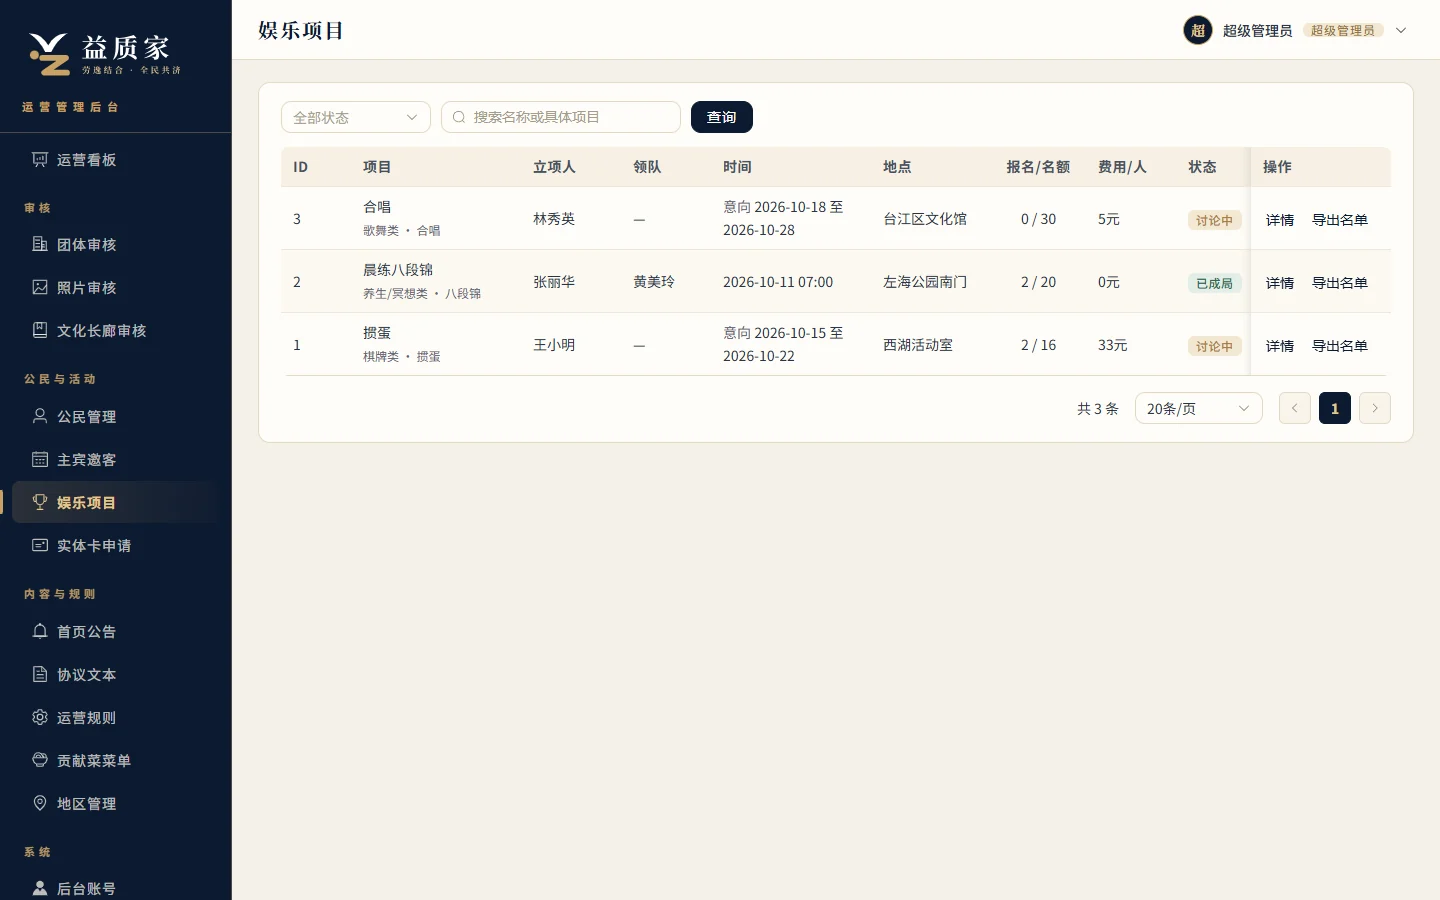Click the 后台账号 user icon
Viewport: 1440px width, 900px height.
(40, 889)
